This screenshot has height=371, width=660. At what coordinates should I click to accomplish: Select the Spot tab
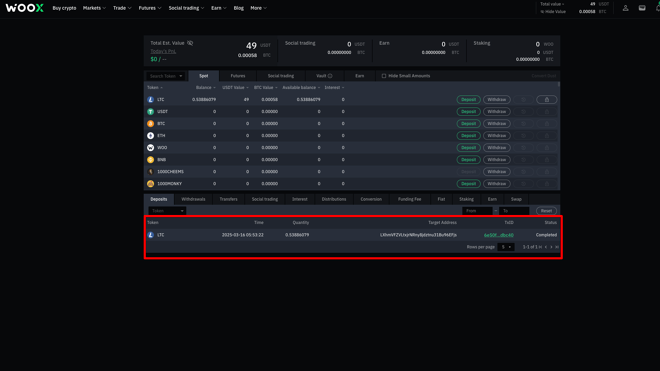click(204, 76)
